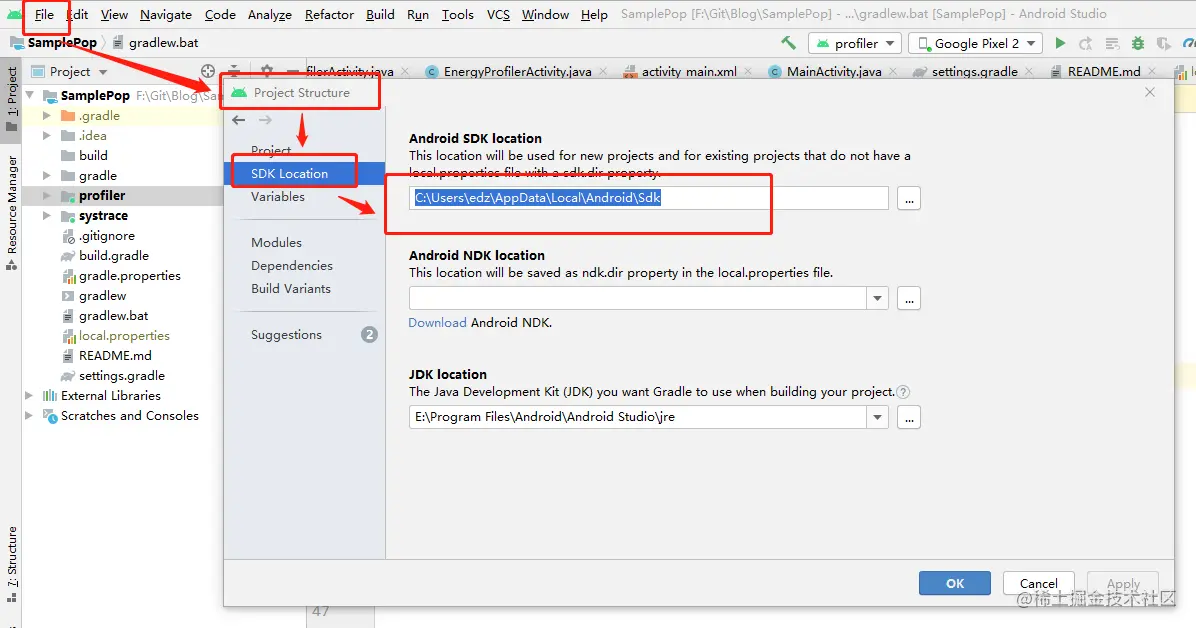
Task: Close the settings.gradle editor tab
Action: (1029, 72)
